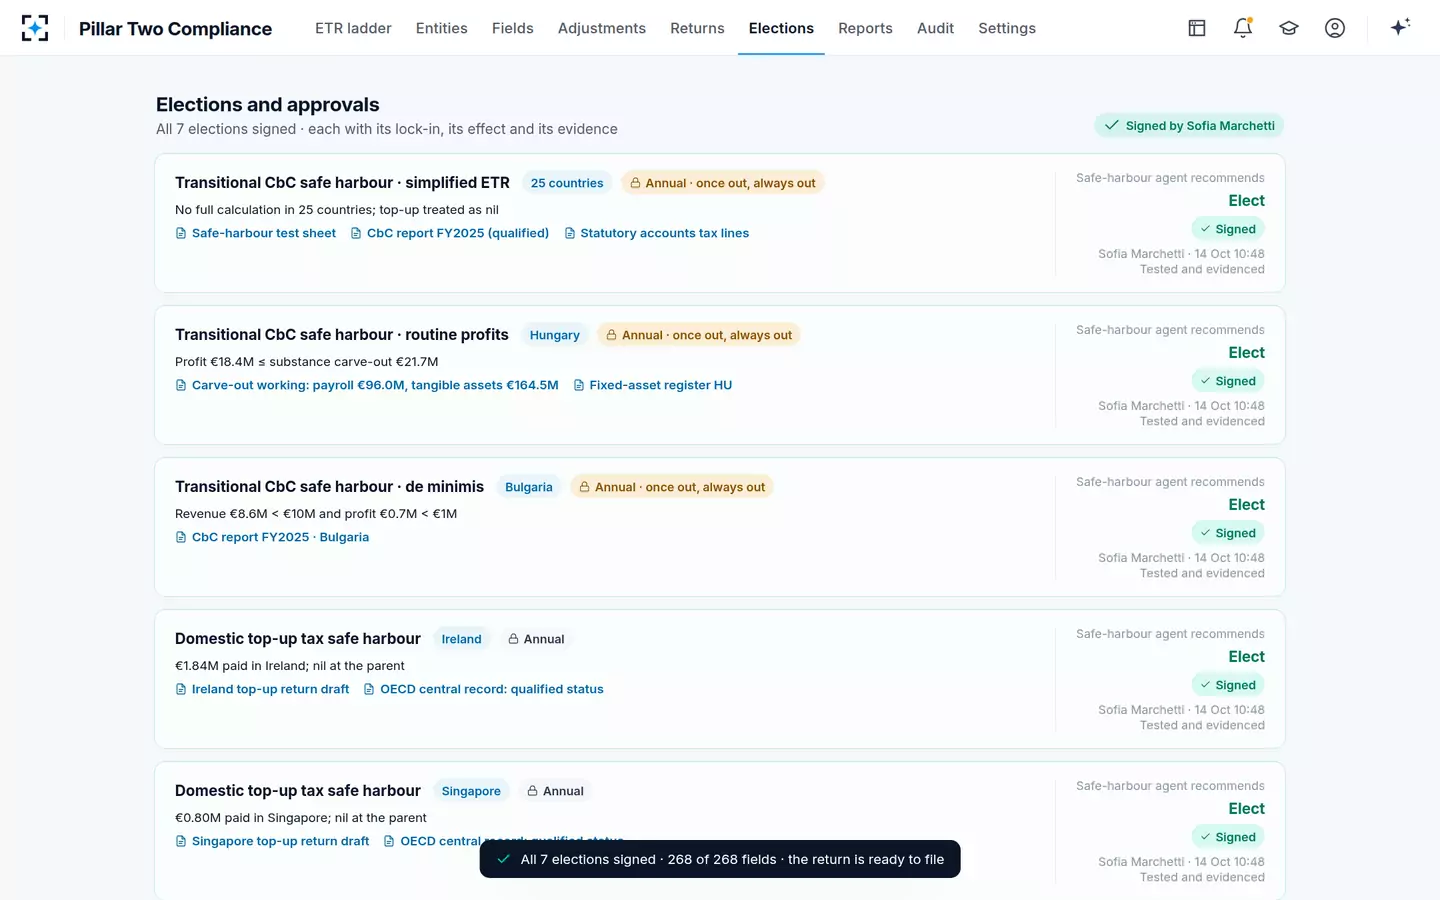Open the AI assistant sparkle icon
1440x900 pixels.
[1400, 27]
